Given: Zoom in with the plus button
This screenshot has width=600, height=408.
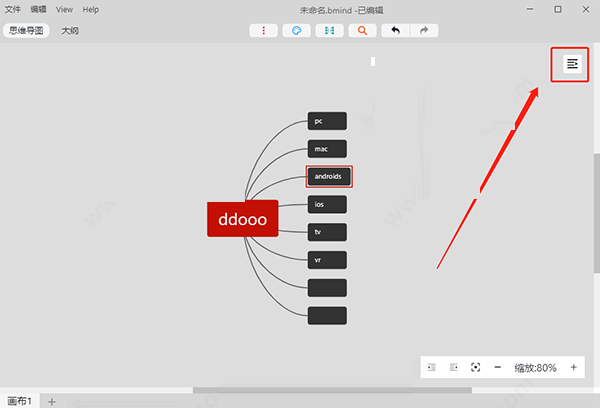Looking at the screenshot, I should tap(574, 367).
